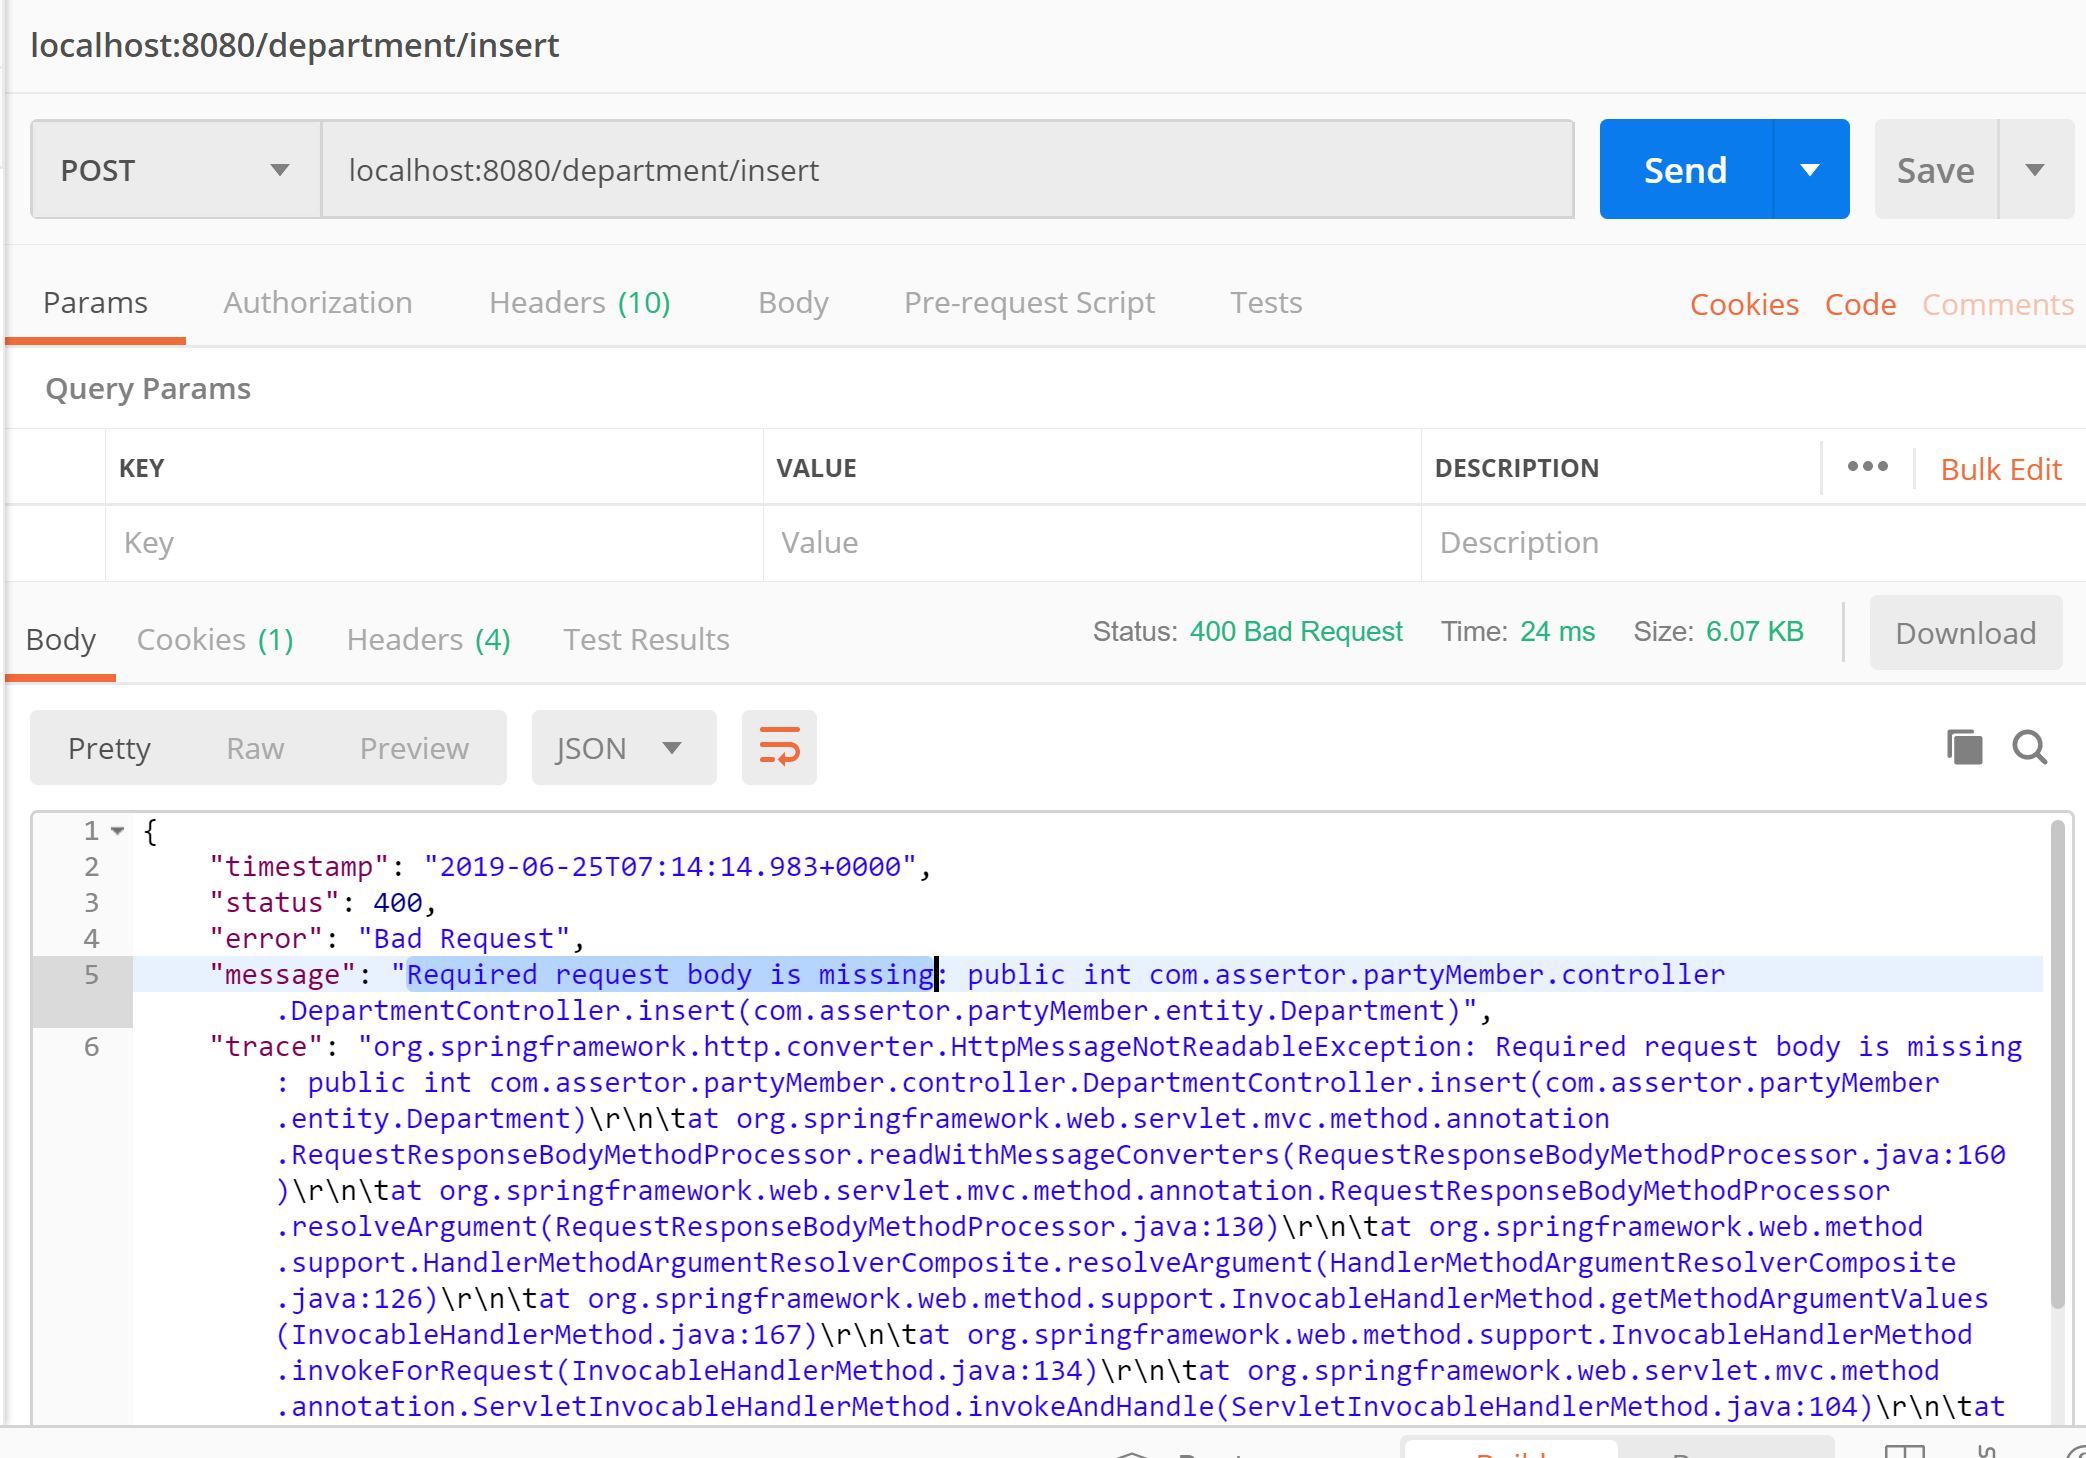Select Pretty response view
2086x1458 pixels.
point(109,748)
